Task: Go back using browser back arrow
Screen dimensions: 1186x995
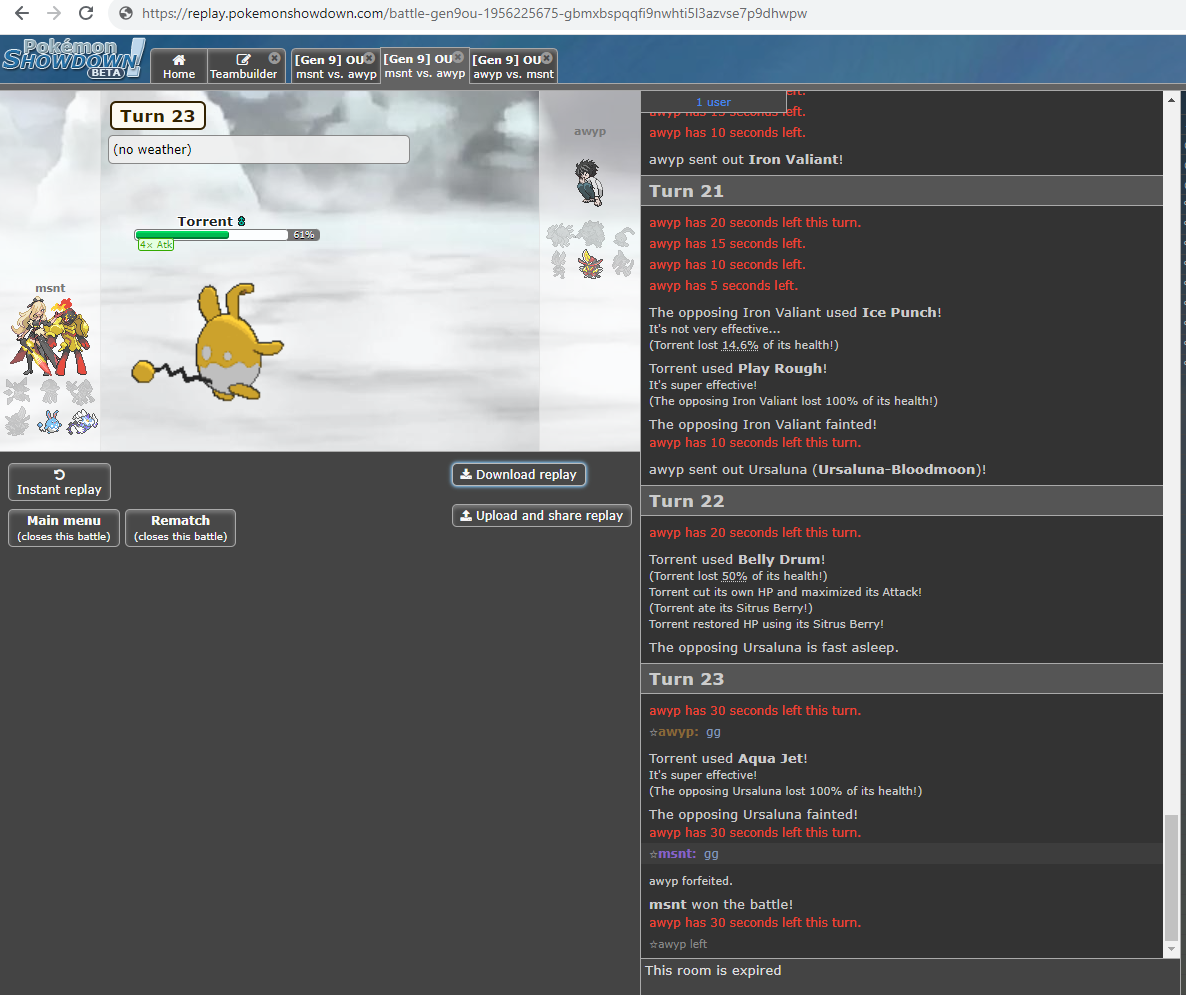Action: [22, 13]
